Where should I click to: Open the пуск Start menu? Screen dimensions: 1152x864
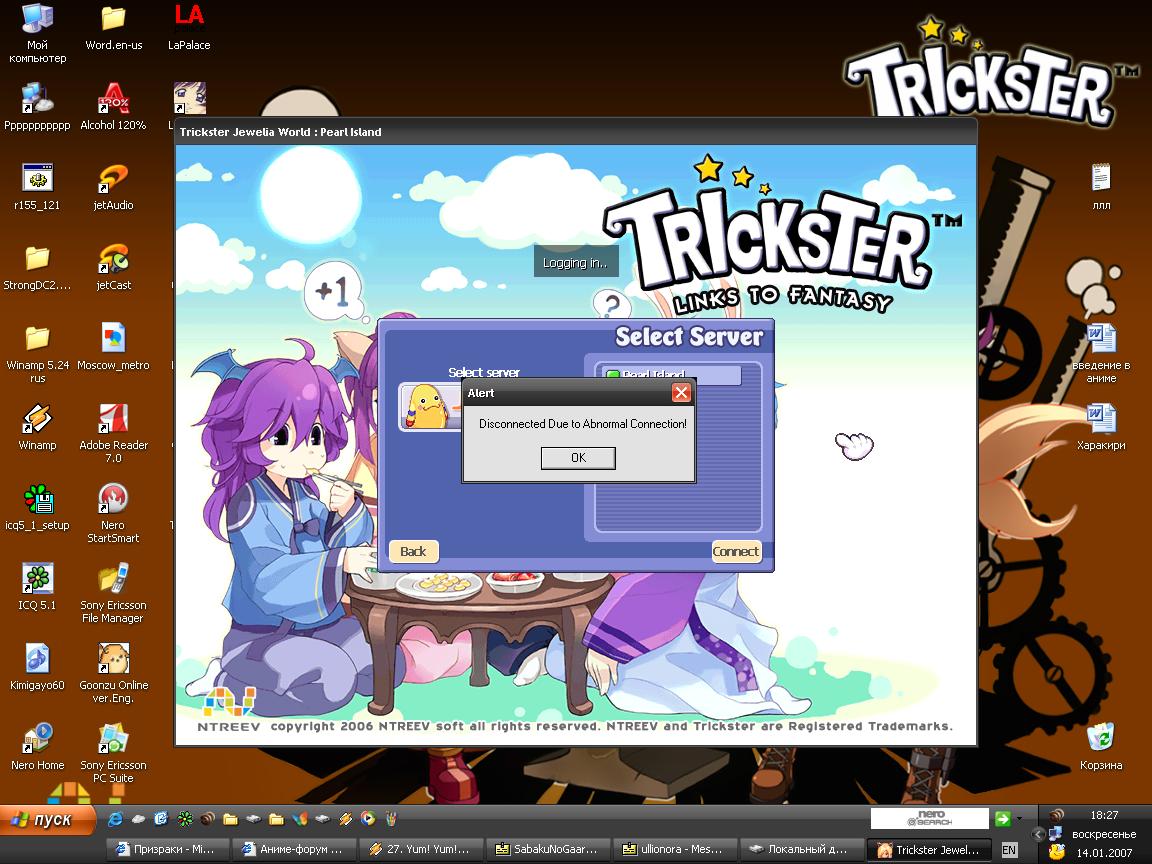tap(48, 820)
